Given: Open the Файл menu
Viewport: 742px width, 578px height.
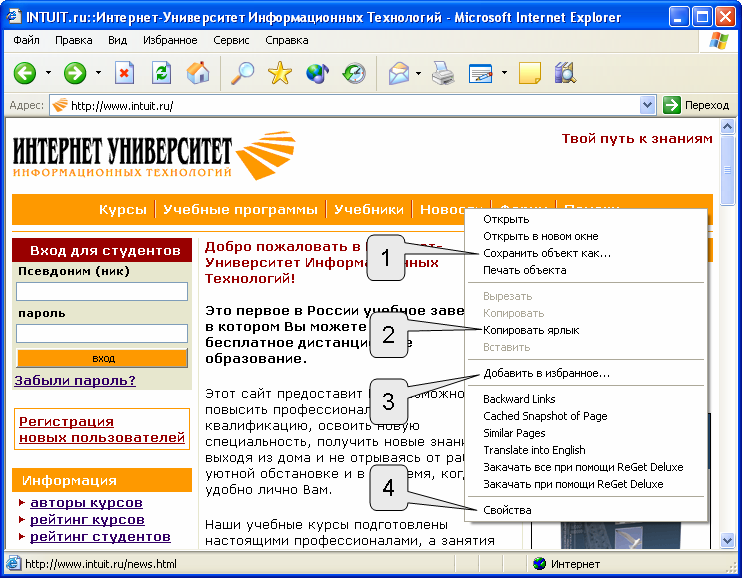Looking at the screenshot, I should coord(26,40).
